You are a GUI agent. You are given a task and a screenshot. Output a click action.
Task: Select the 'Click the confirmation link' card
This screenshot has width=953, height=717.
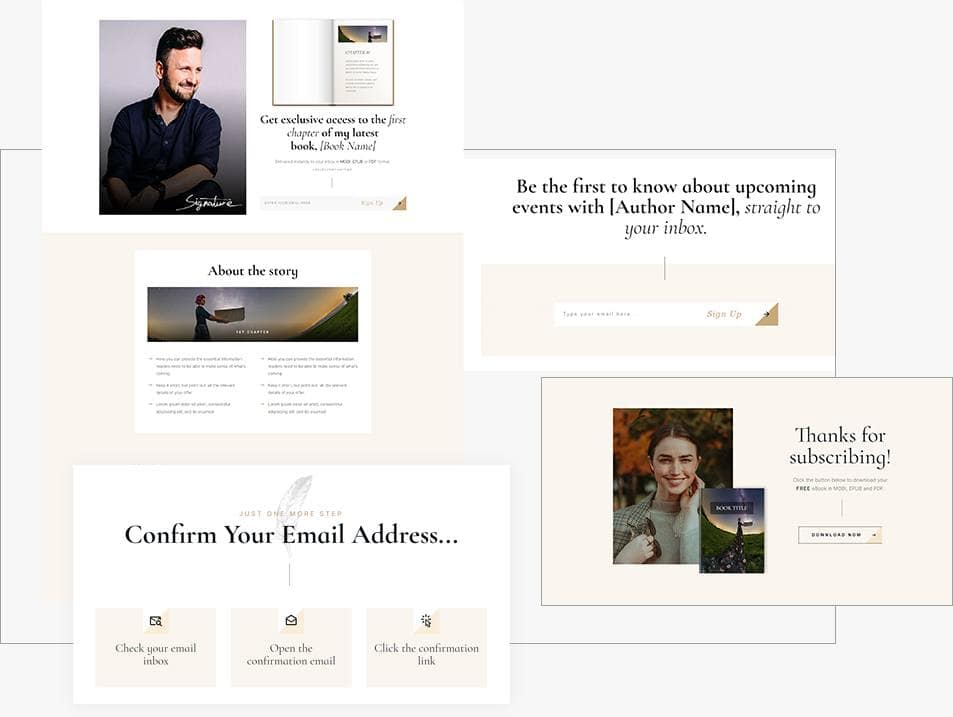pos(426,647)
